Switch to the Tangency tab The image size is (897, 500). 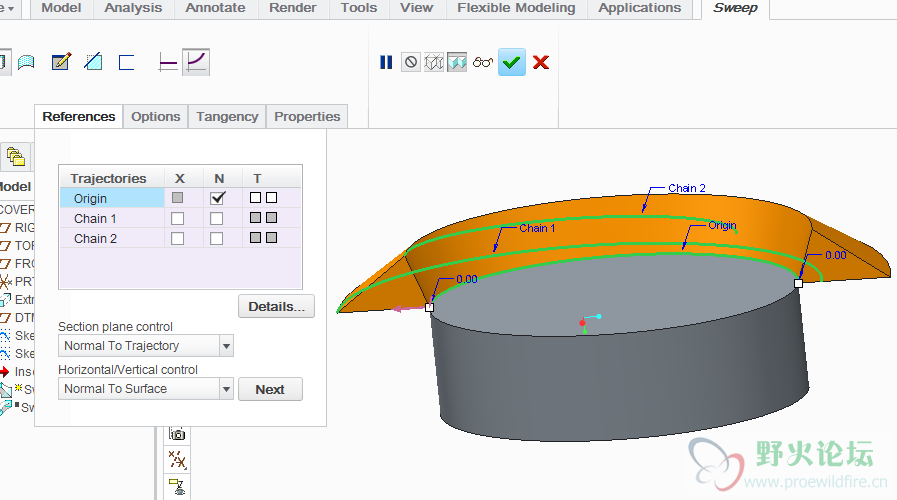tap(227, 117)
